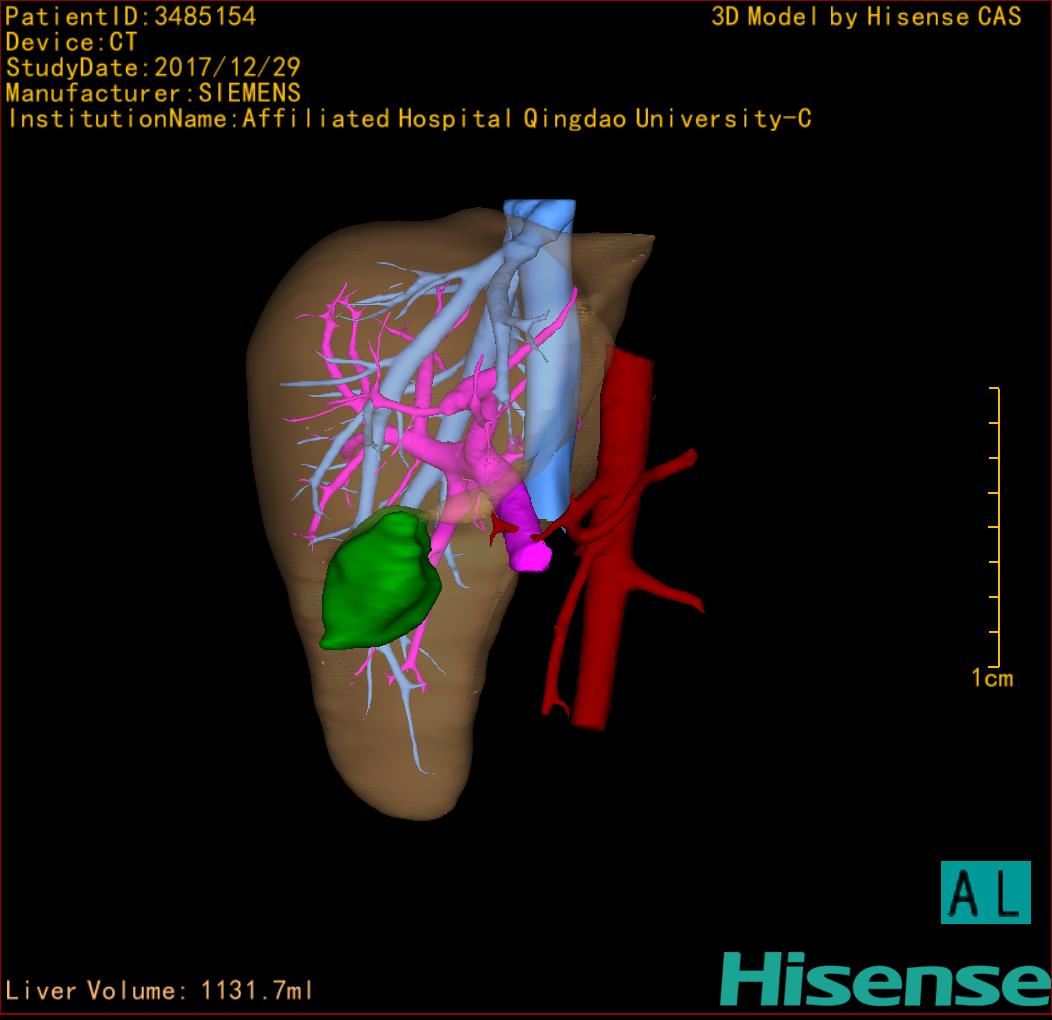Click the StudyDate:2017/12/29 text
1052x1020 pixels.
(x=153, y=68)
